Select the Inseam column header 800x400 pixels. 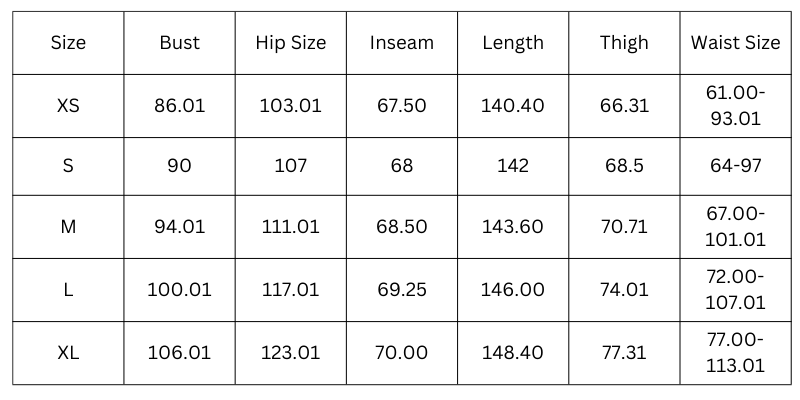point(402,42)
